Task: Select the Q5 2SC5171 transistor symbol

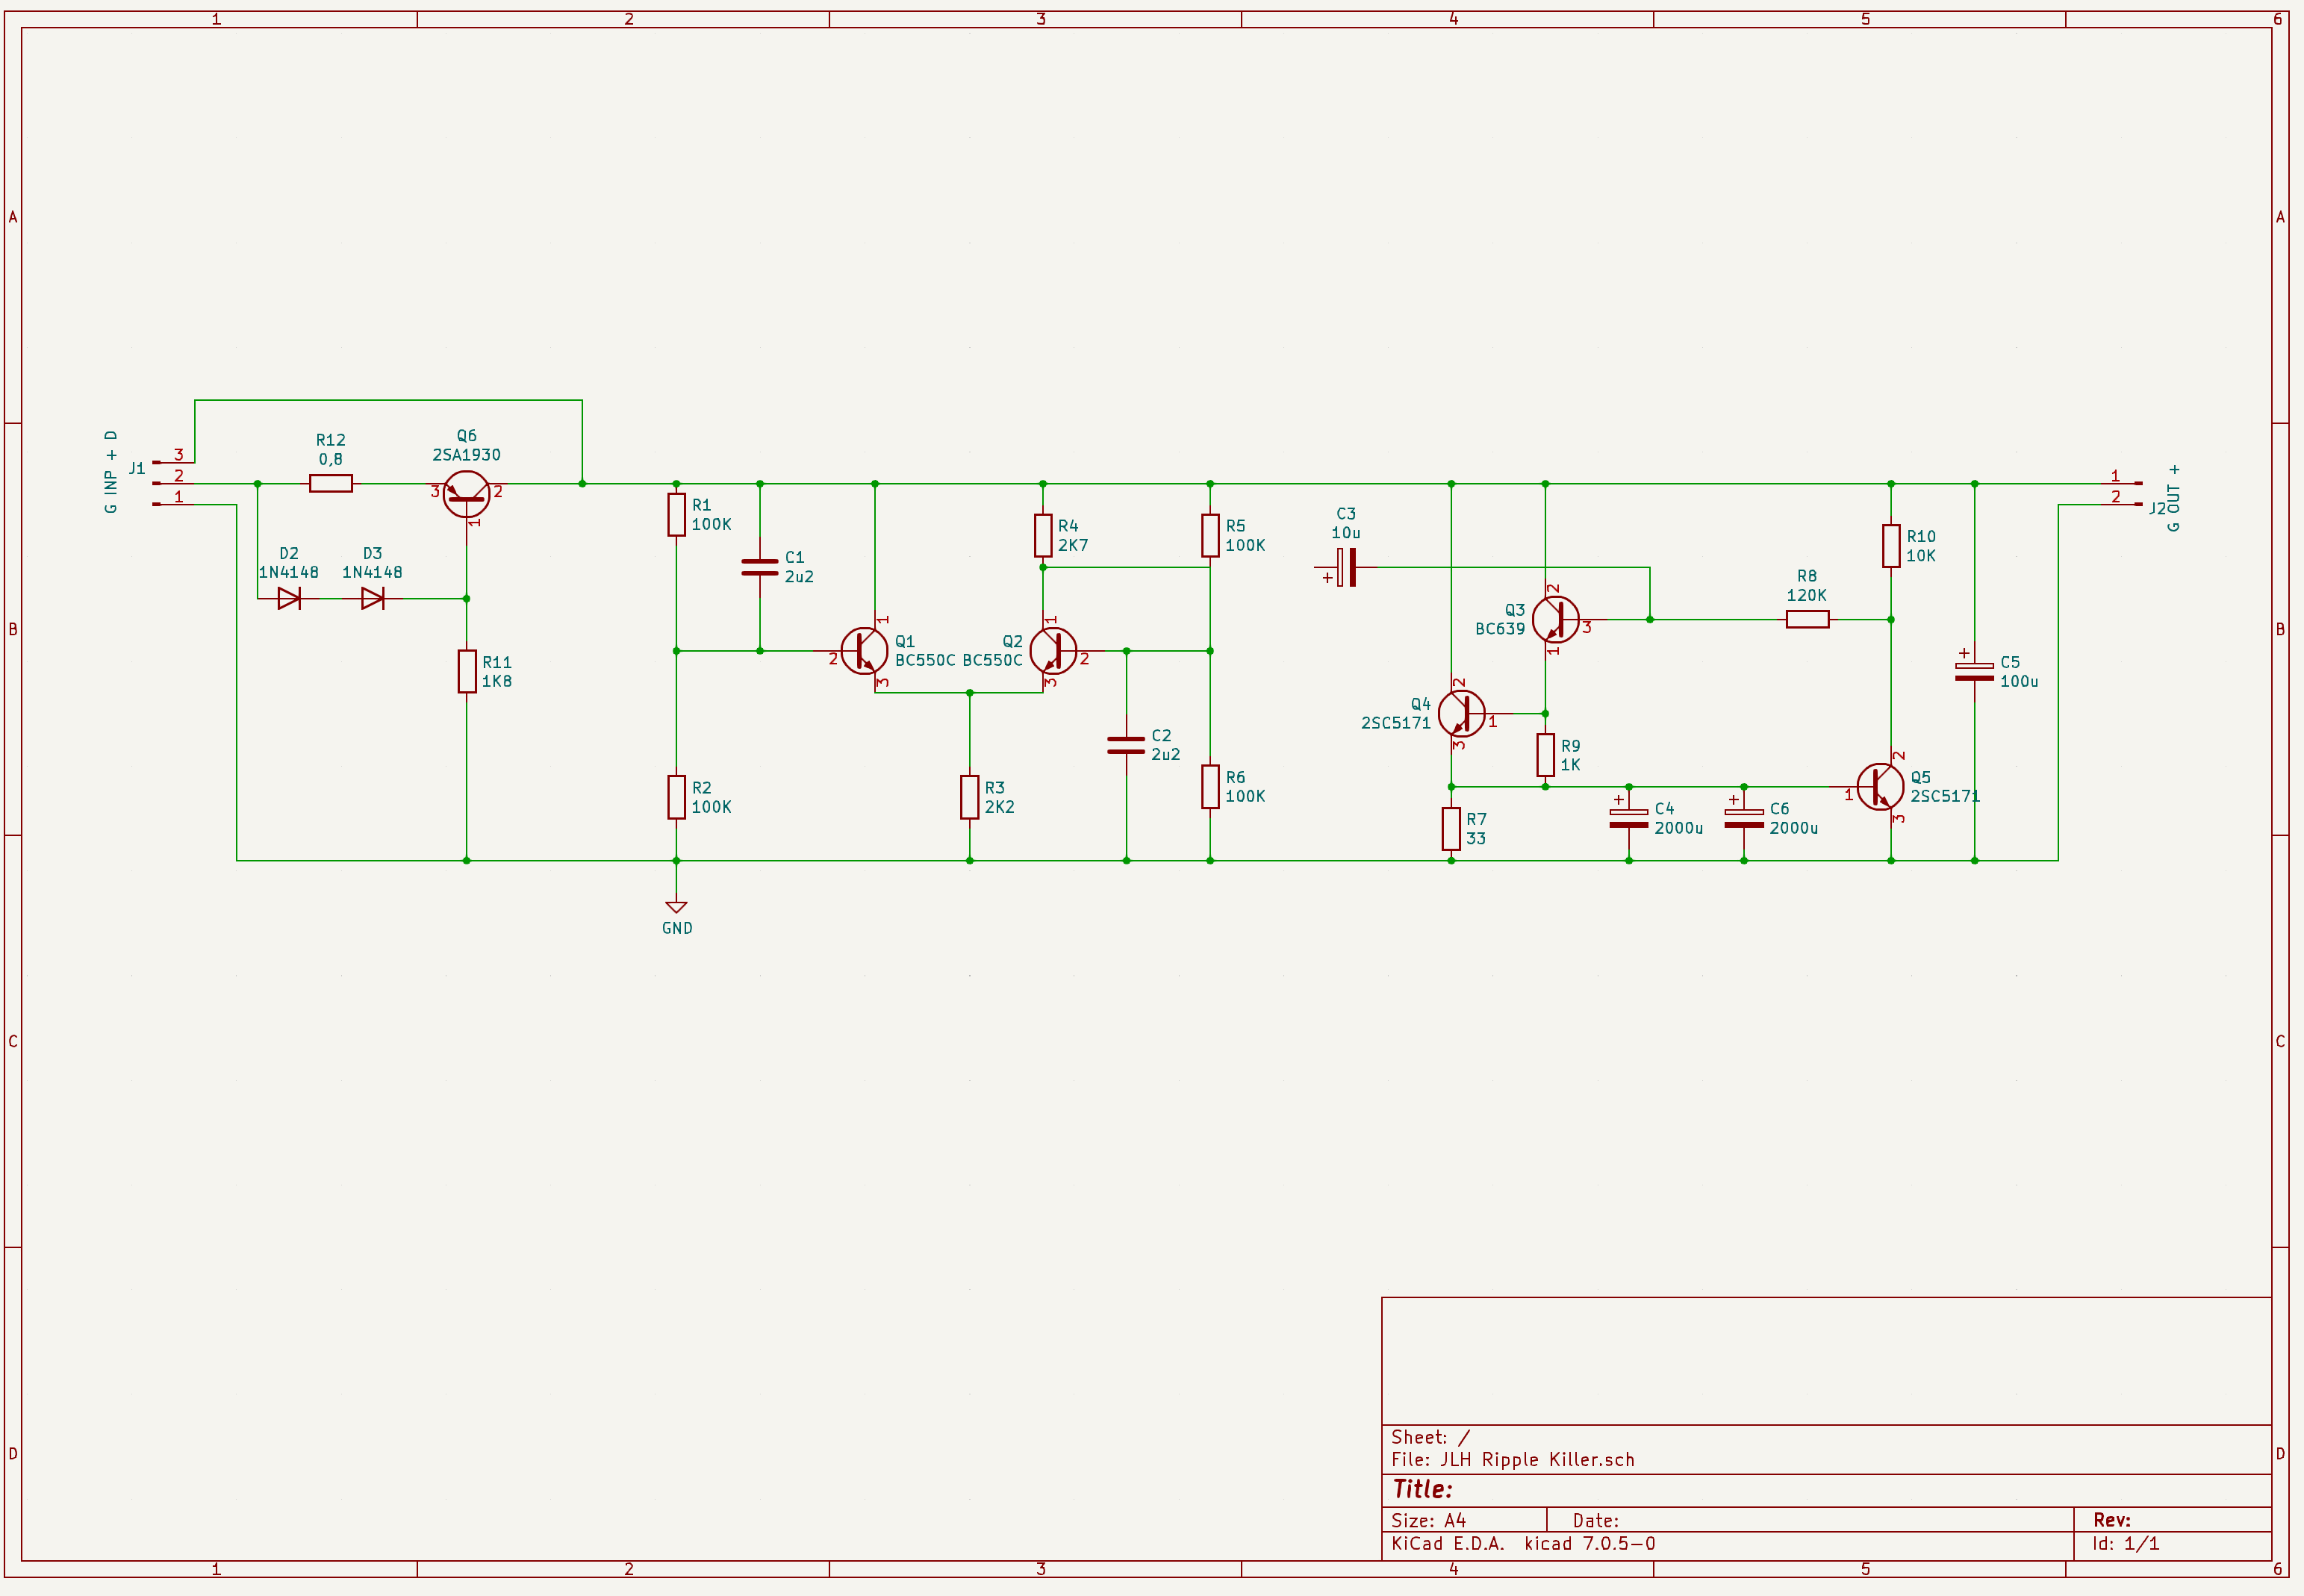Action: coord(1880,787)
